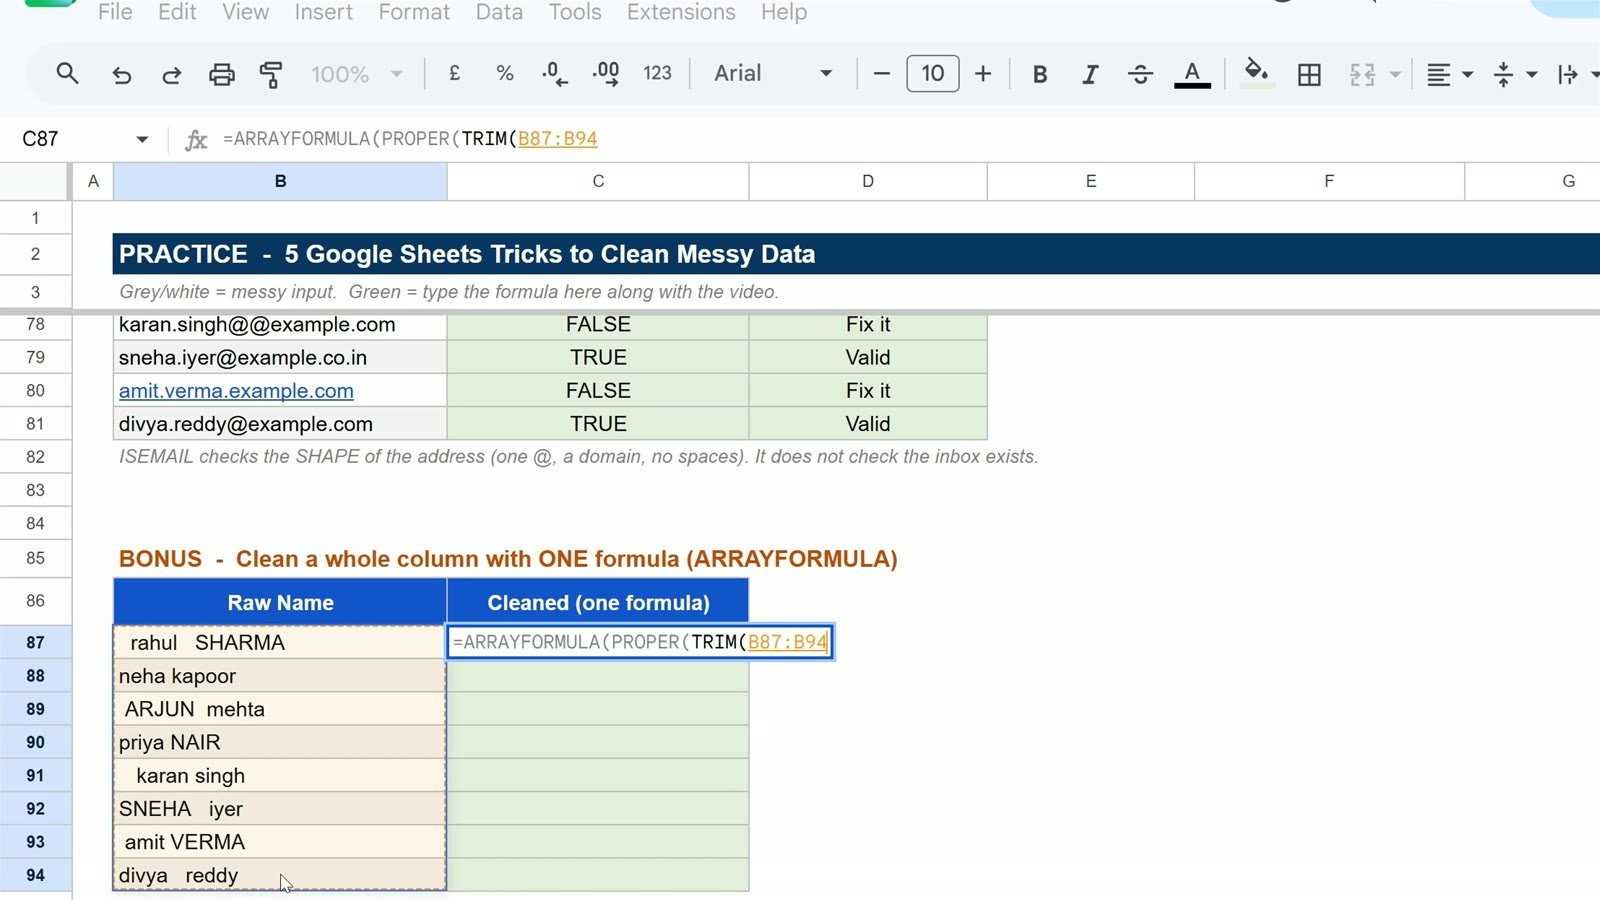This screenshot has height=900, width=1600.
Task: Select row 82 header
Action: click(36, 457)
